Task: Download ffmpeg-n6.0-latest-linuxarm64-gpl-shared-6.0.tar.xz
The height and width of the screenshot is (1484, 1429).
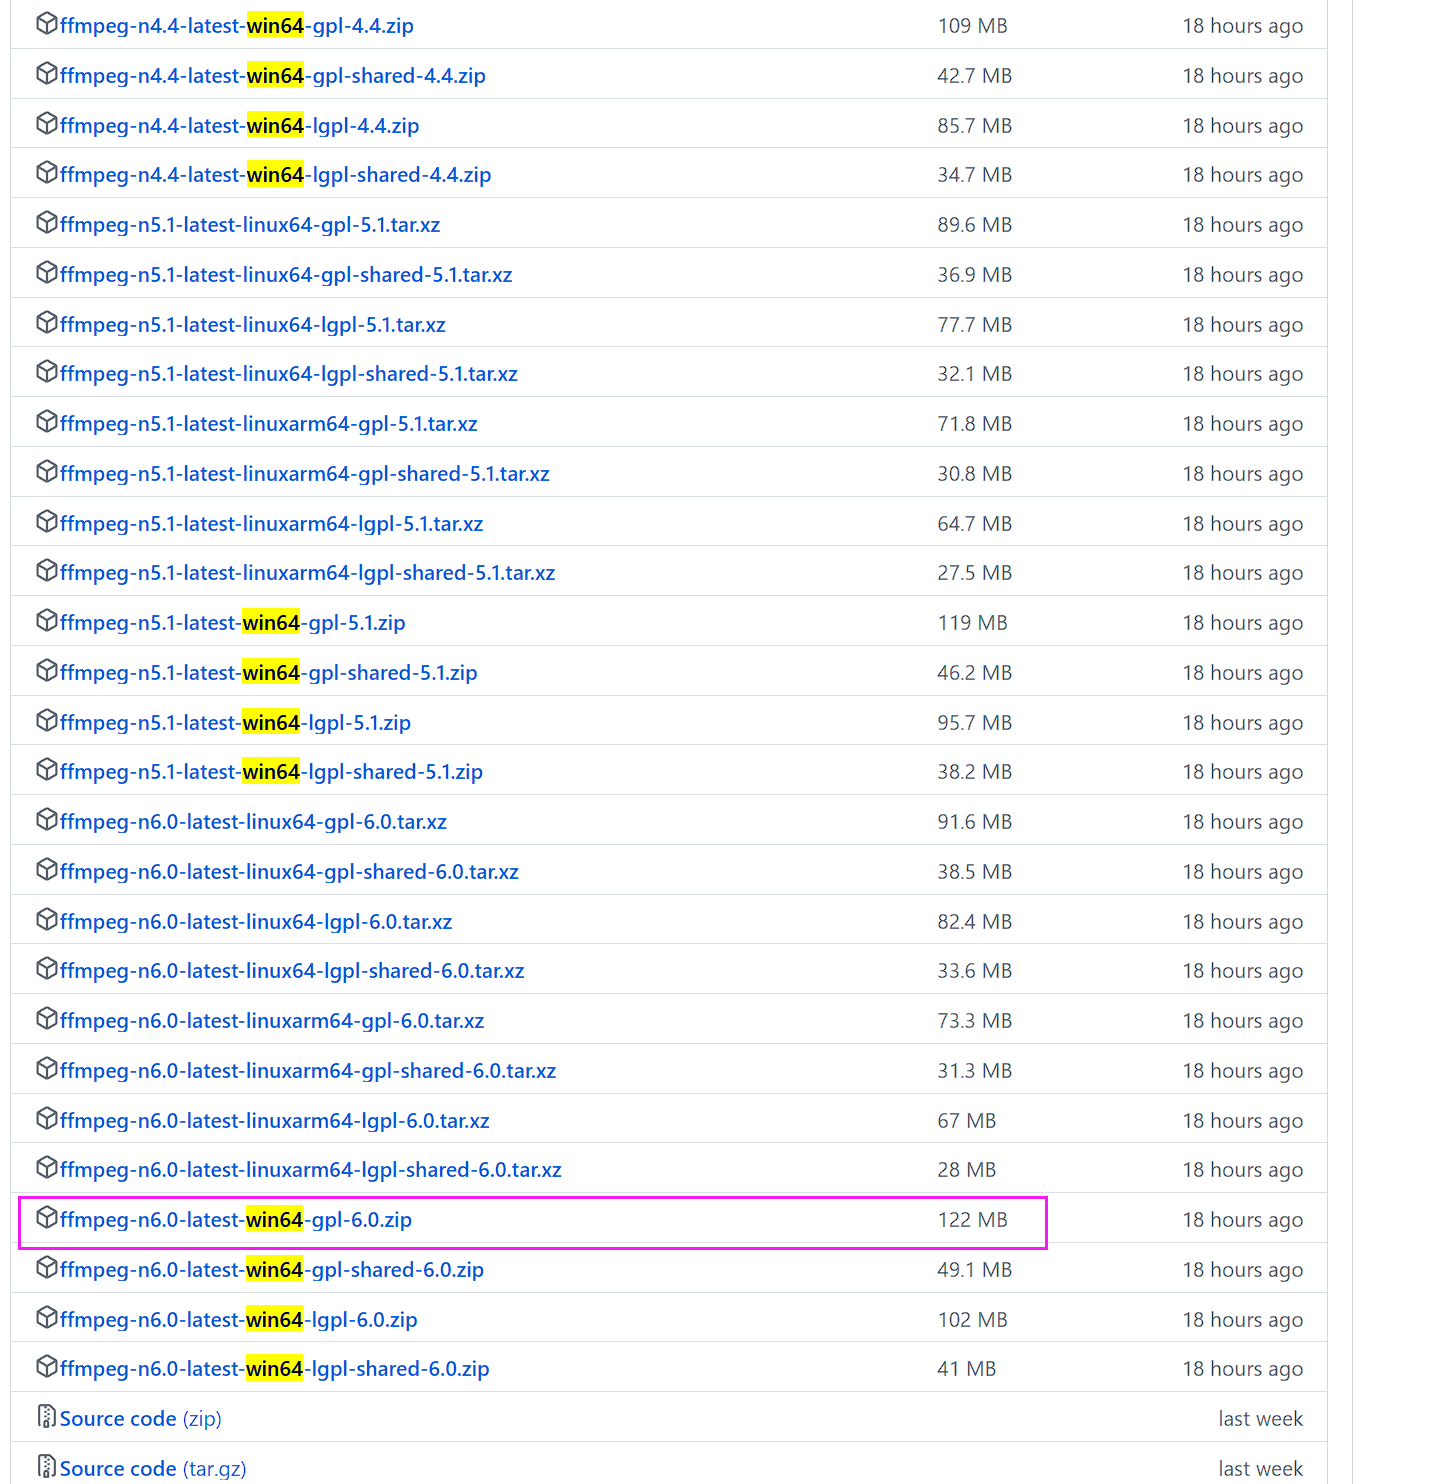Action: tap(308, 1071)
